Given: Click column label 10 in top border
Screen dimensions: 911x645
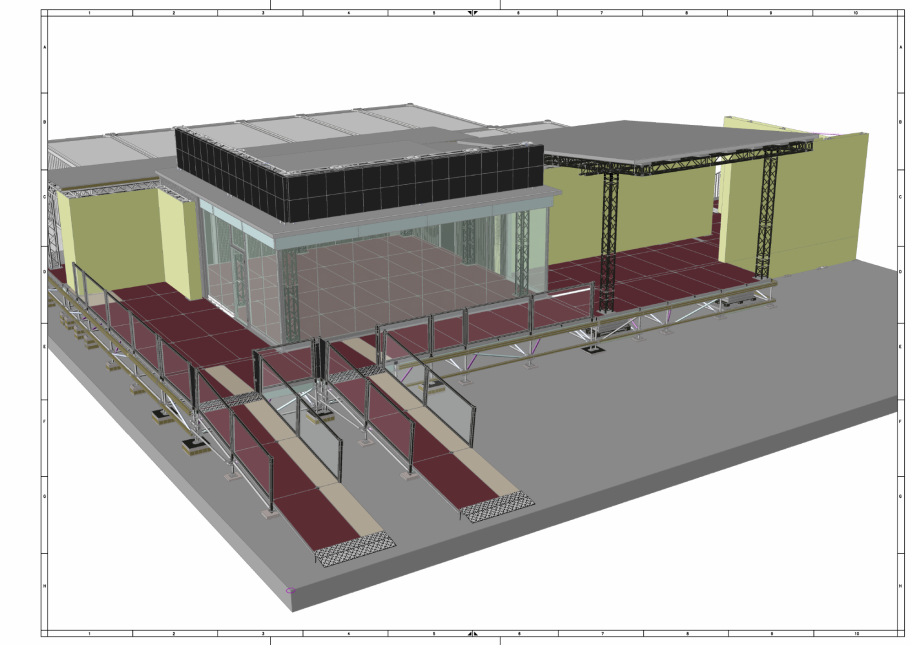Looking at the screenshot, I should click(856, 14).
